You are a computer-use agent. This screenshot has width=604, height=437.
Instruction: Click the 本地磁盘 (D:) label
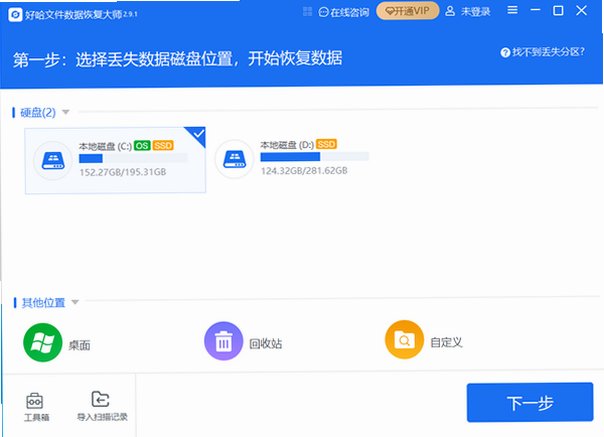(x=287, y=145)
